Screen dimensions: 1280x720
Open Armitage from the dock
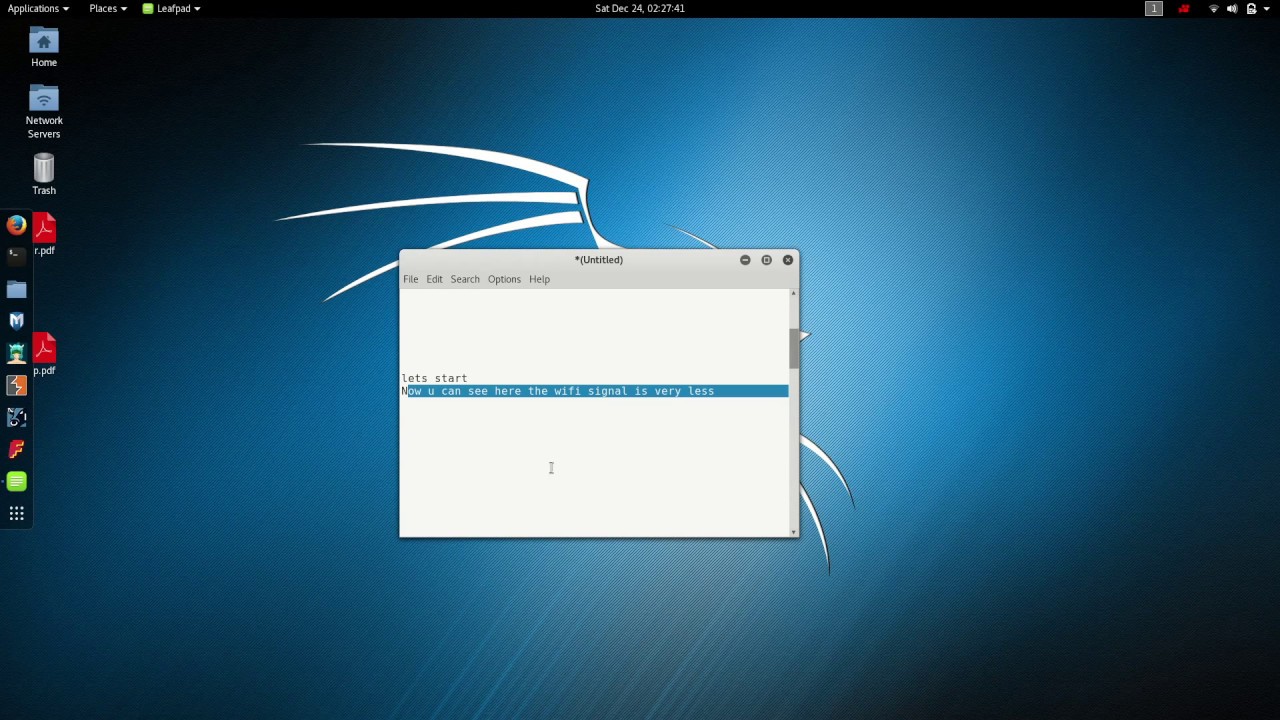tap(16, 353)
